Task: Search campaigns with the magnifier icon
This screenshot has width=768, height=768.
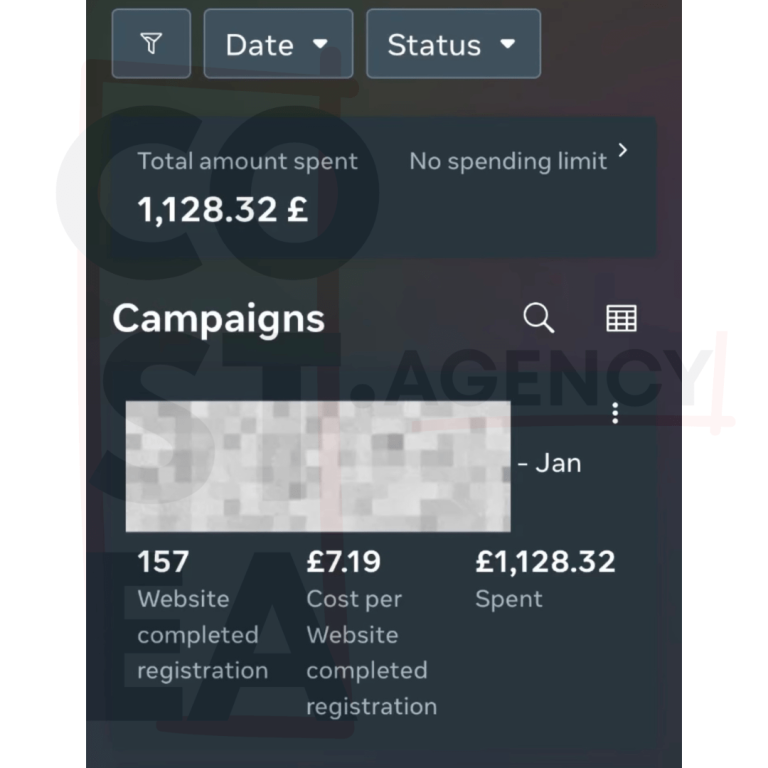Action: coord(539,318)
